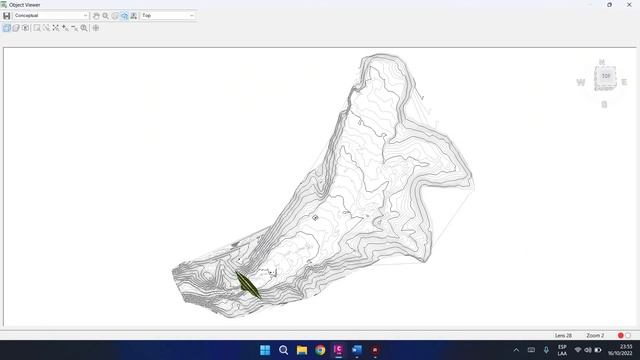Click the W compass letter on ViewCube

tap(581, 82)
